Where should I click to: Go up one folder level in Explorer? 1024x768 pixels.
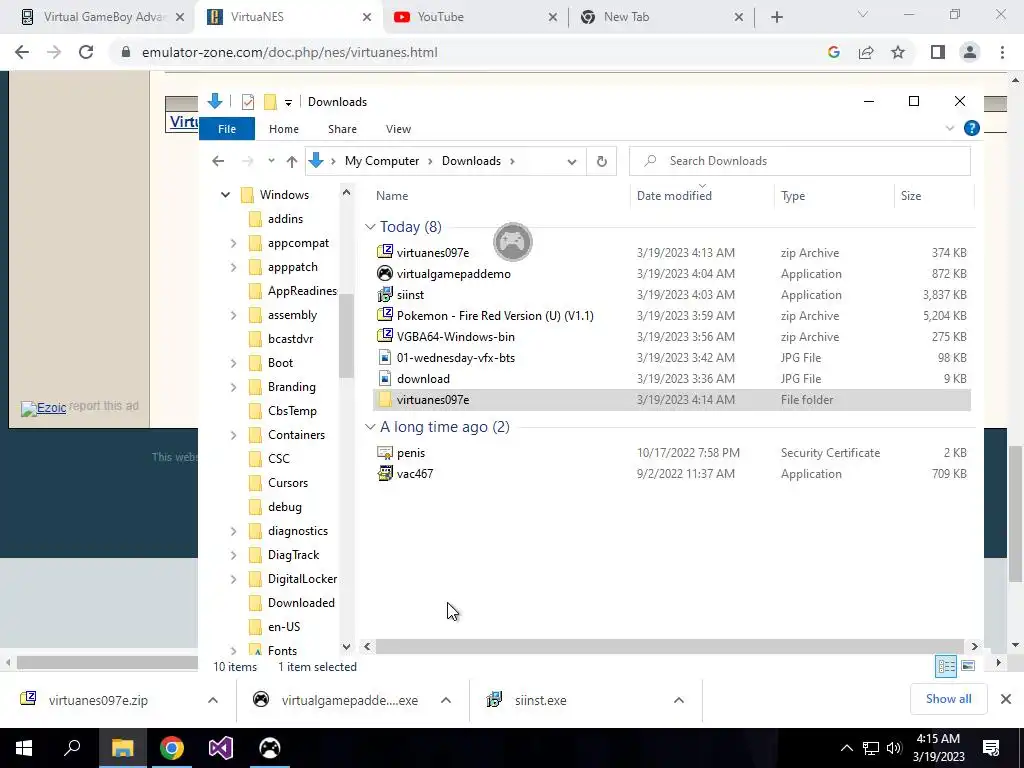click(292, 161)
